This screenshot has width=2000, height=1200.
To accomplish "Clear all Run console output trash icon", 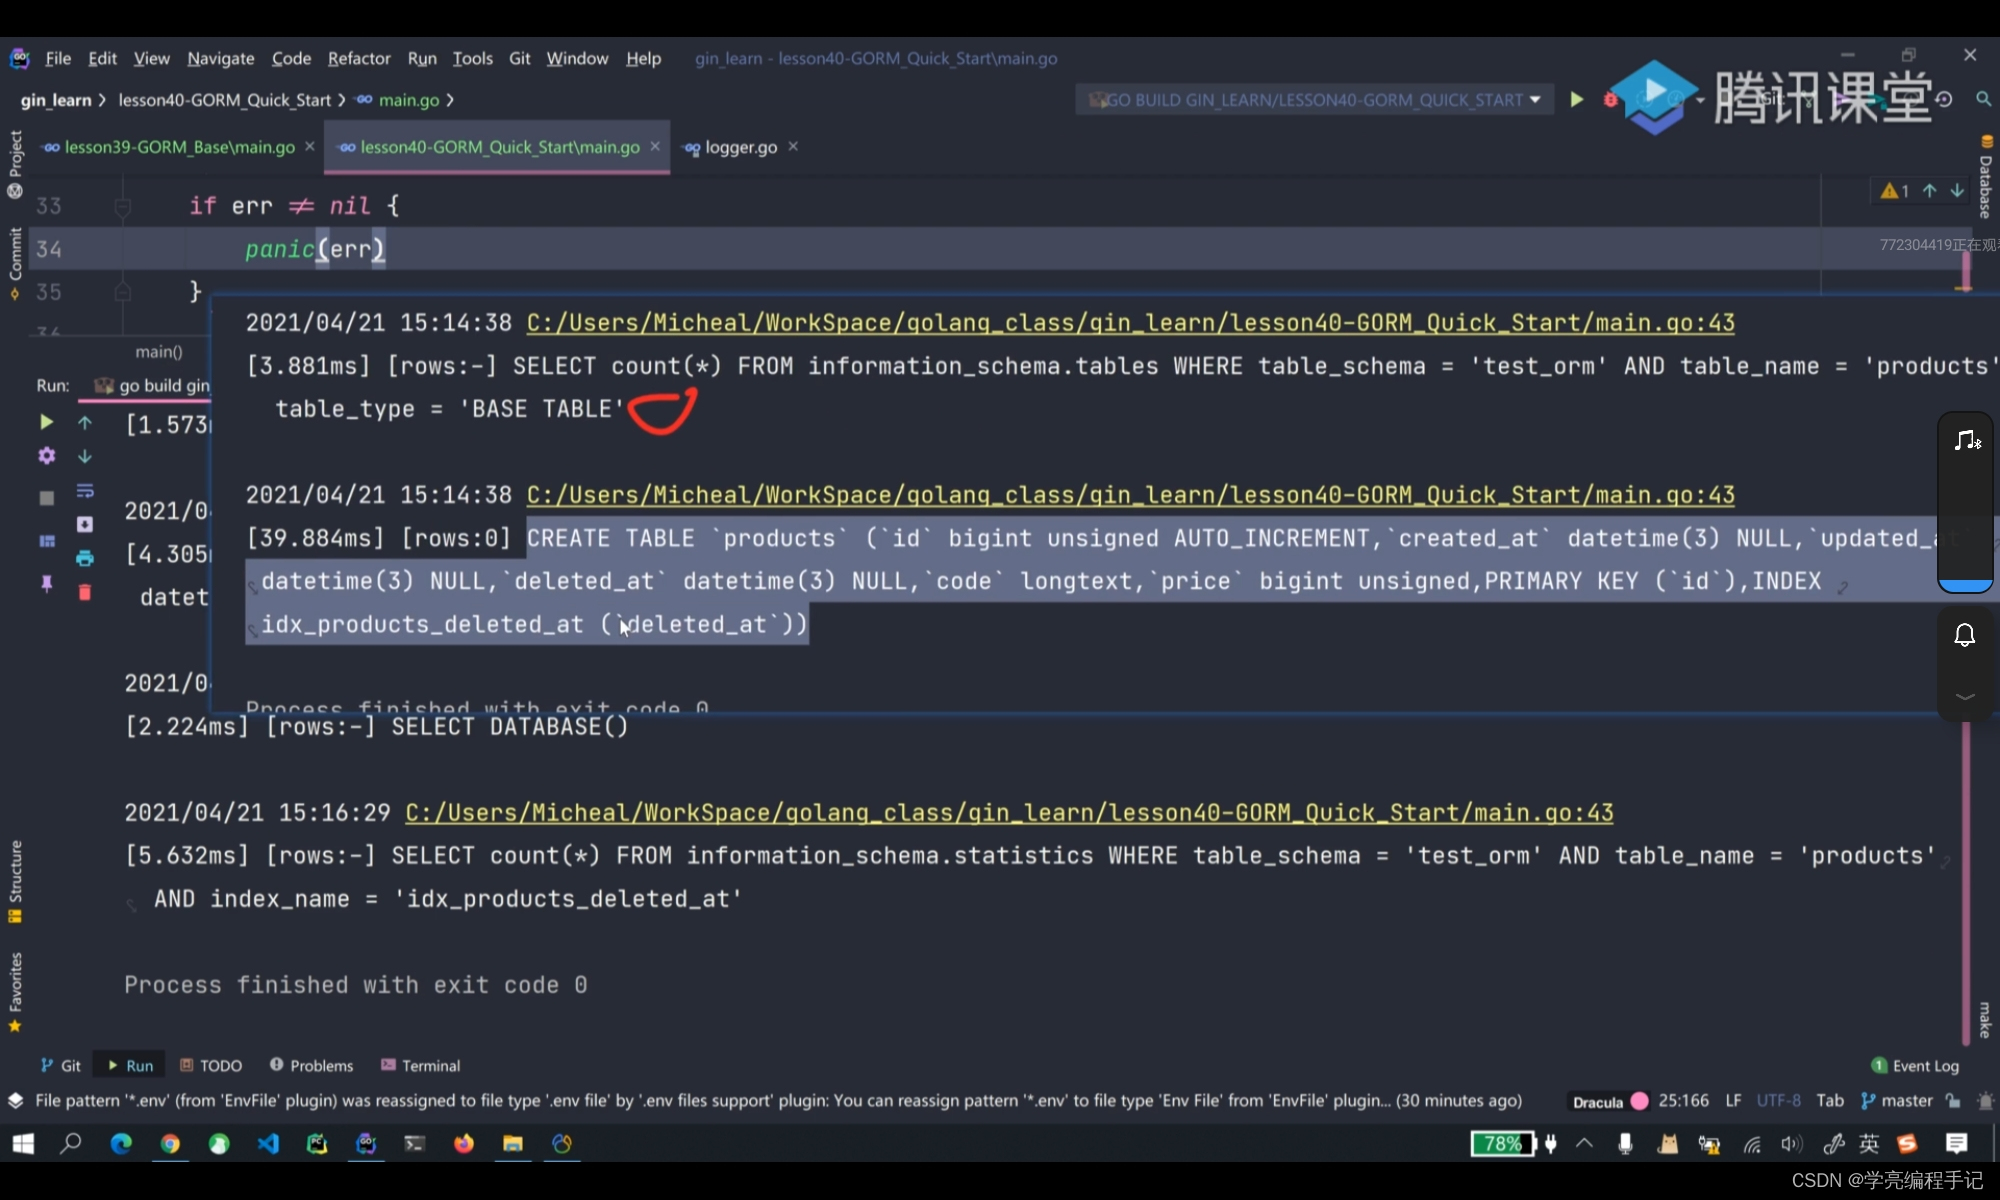I will [x=85, y=592].
